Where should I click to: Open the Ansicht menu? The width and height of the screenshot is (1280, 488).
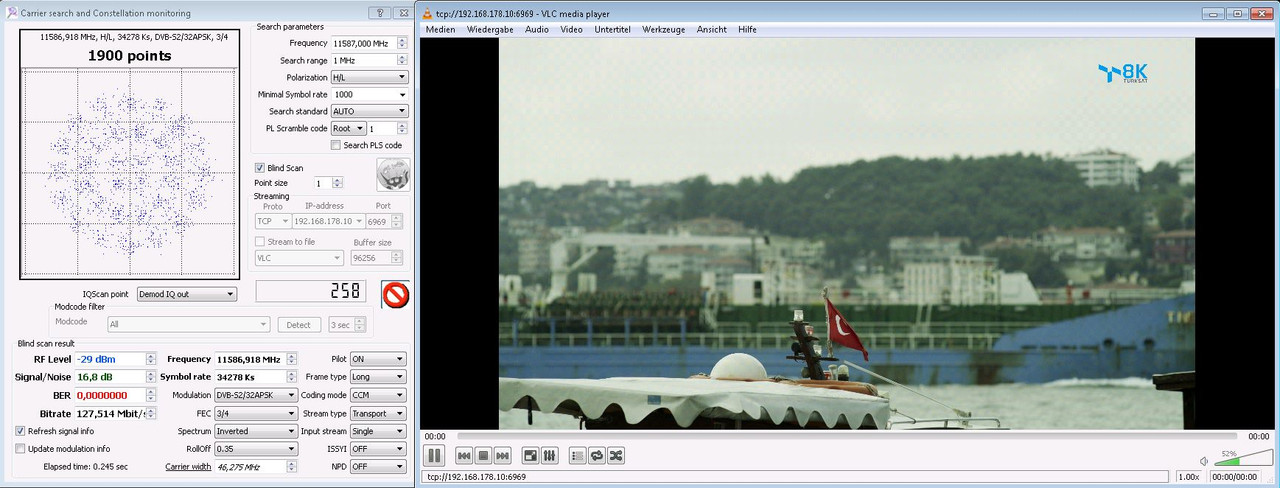click(x=712, y=30)
